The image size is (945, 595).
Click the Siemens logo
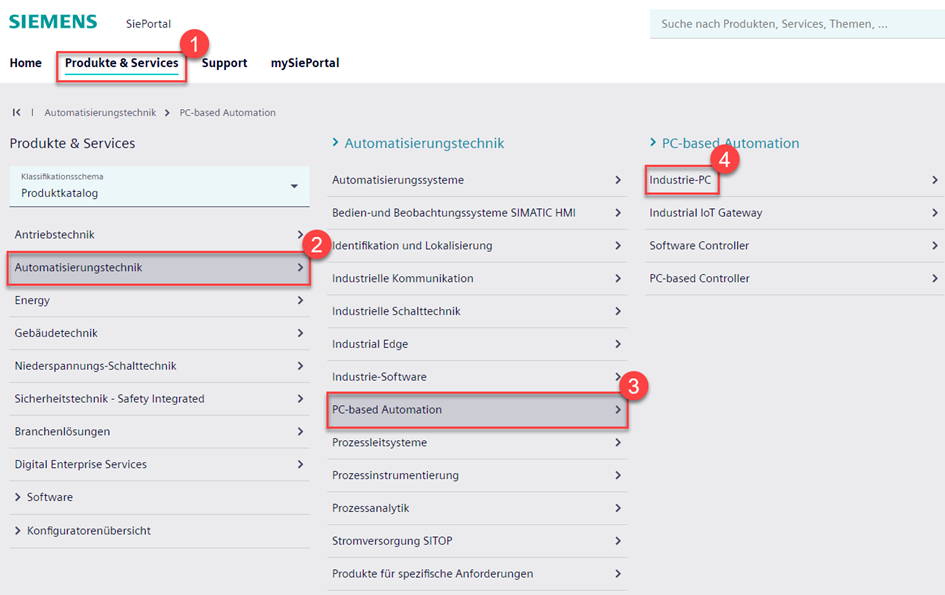(x=53, y=22)
